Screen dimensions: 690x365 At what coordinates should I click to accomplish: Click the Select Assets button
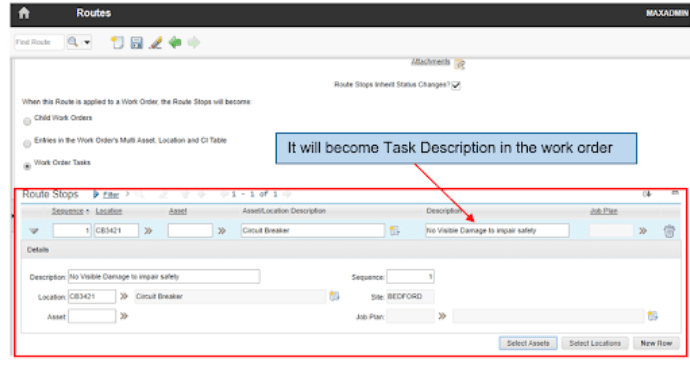(x=528, y=343)
